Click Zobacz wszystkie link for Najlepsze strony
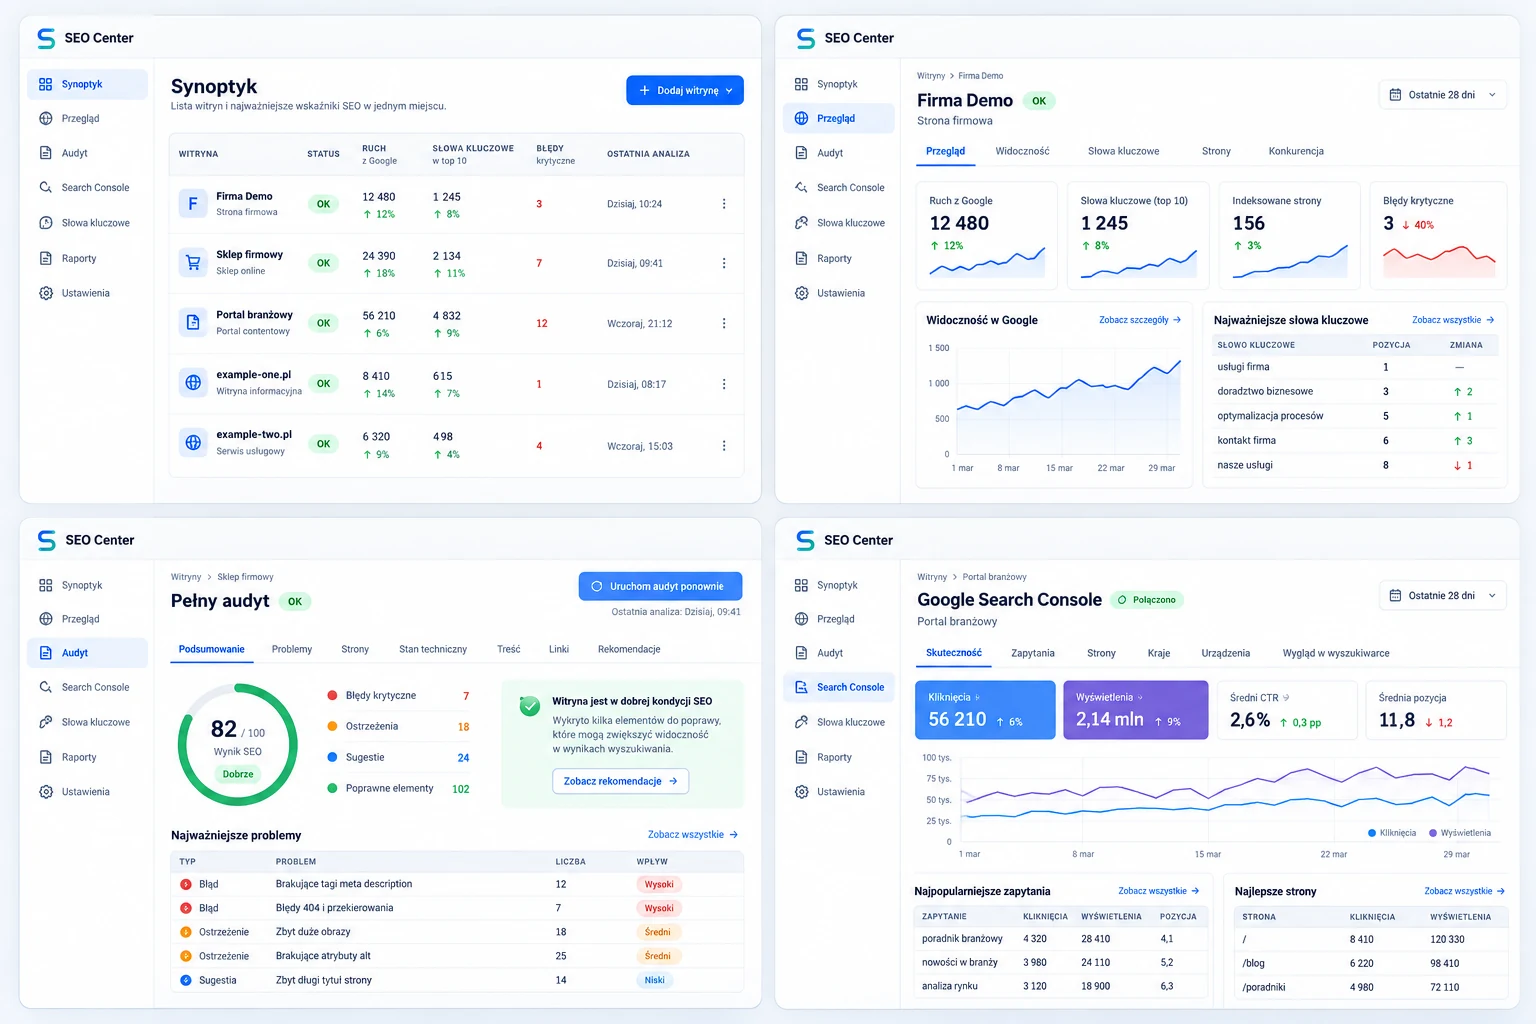Viewport: 1536px width, 1024px height. tap(1465, 891)
